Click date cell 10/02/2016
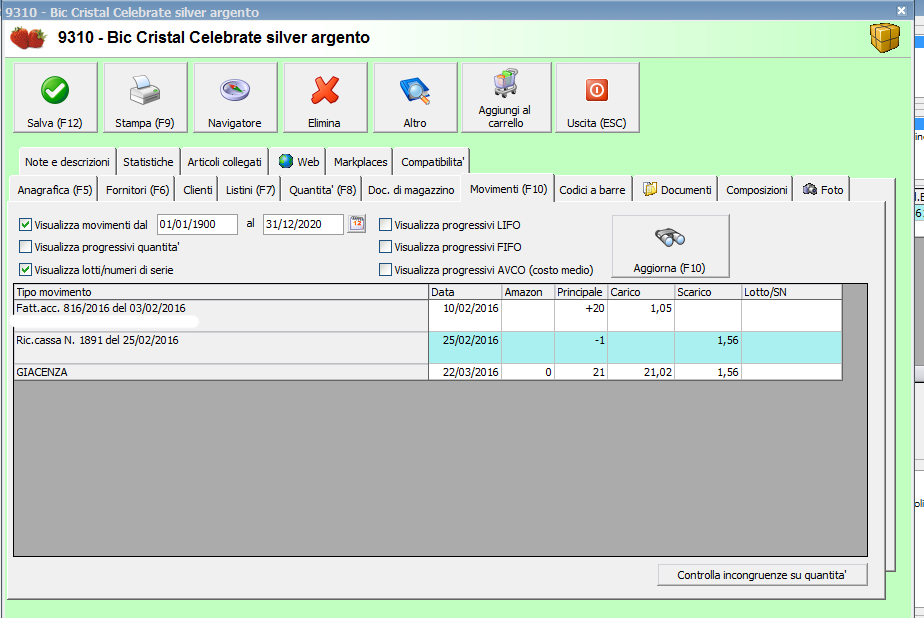 465,316
